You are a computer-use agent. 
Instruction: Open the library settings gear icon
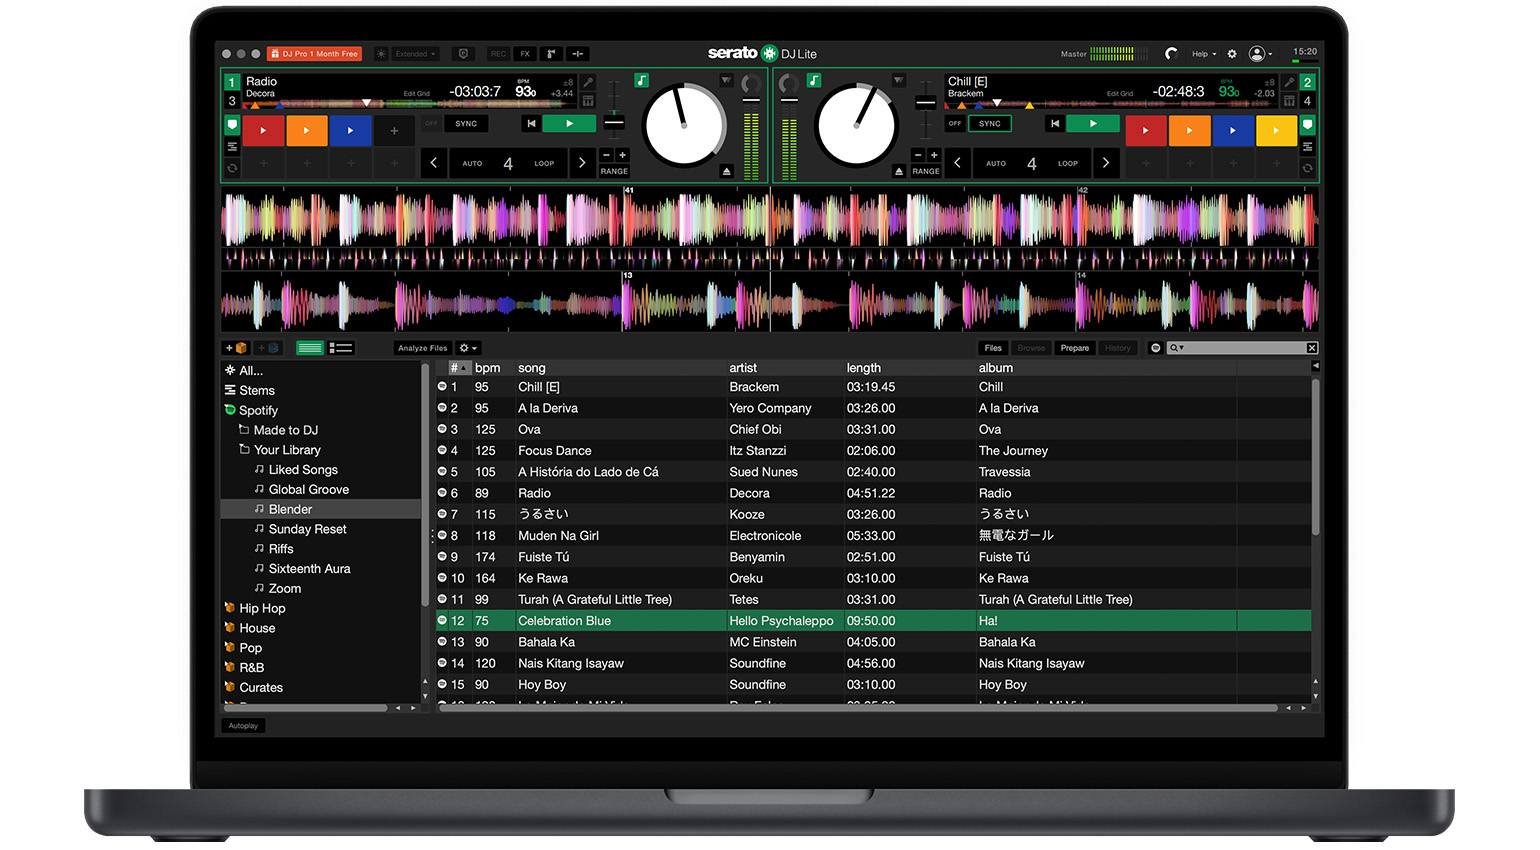pyautogui.click(x=462, y=348)
